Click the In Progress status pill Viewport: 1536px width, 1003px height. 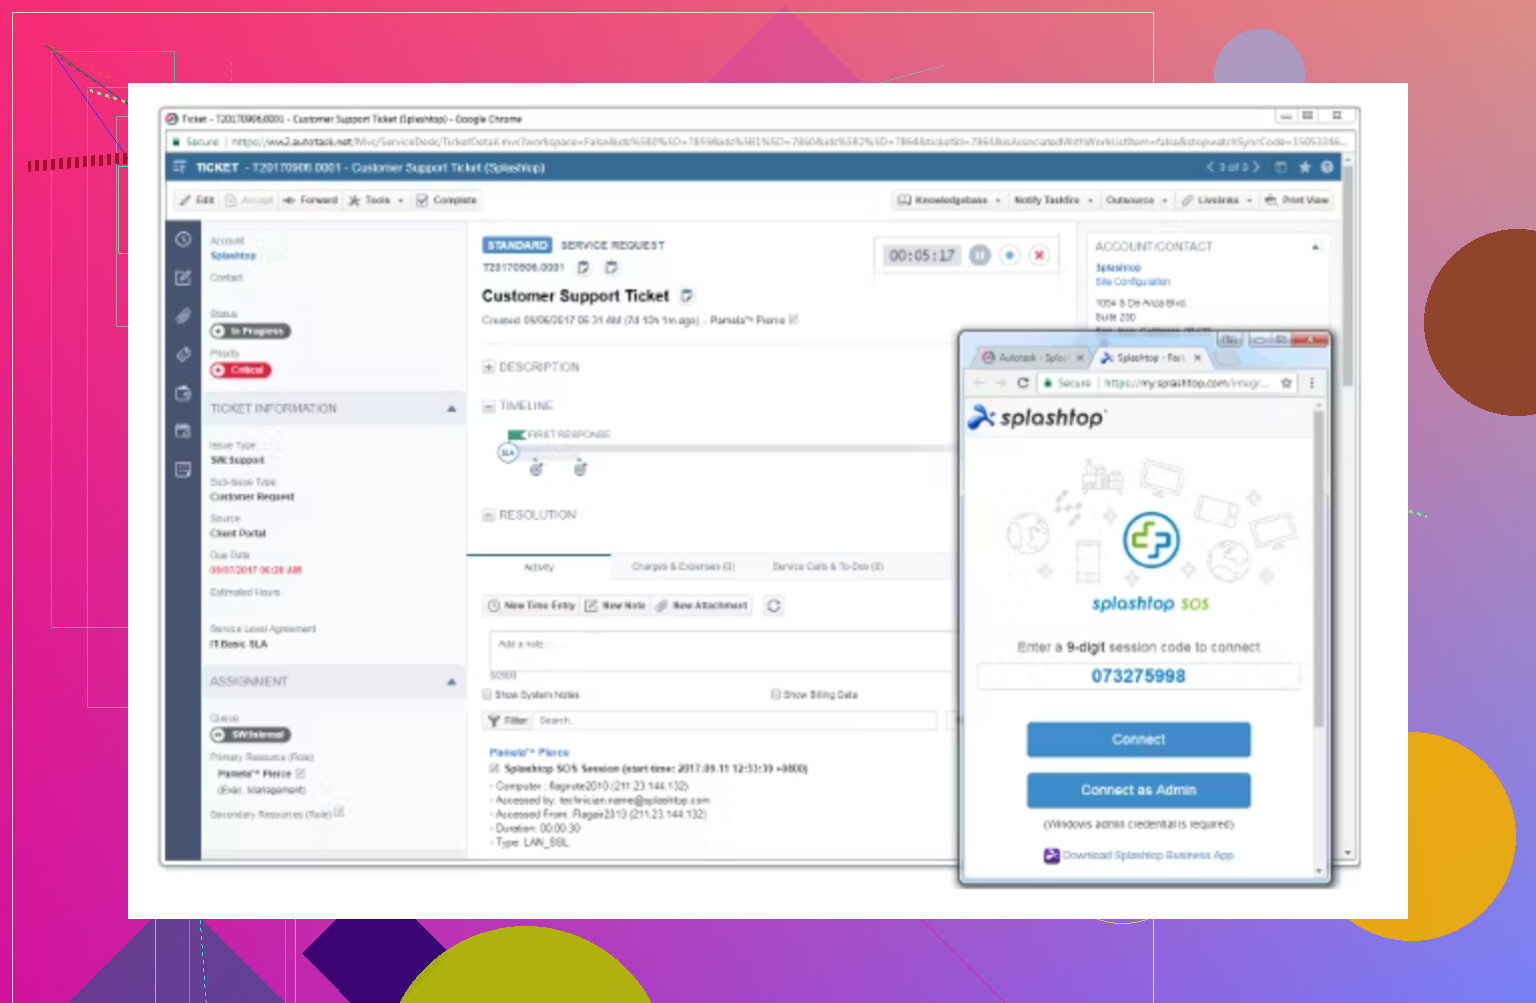(251, 331)
